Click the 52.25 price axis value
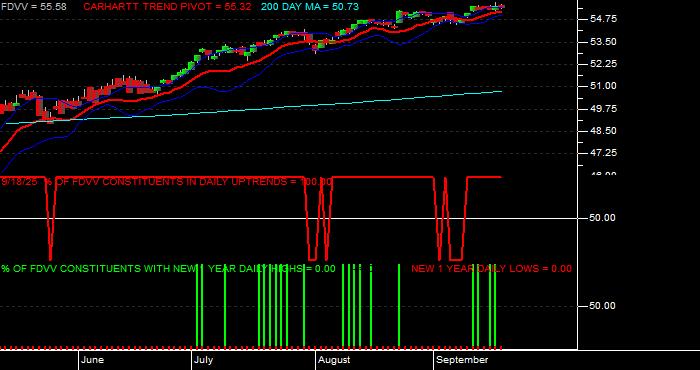 pos(604,64)
